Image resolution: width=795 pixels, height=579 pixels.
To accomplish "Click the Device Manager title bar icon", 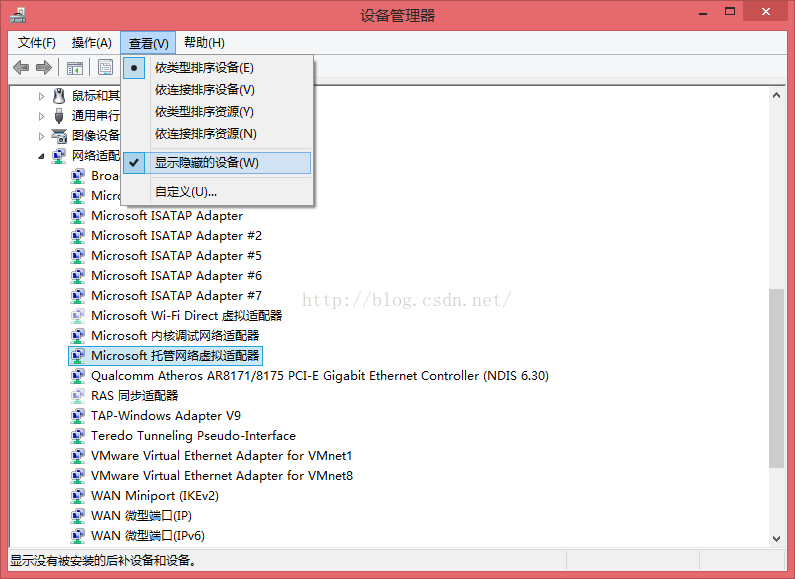I will pos(18,15).
